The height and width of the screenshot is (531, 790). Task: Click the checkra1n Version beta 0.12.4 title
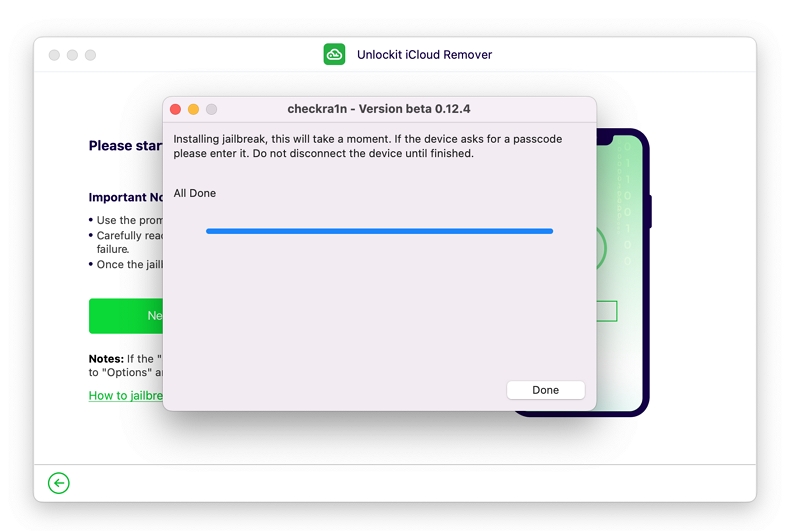click(x=379, y=109)
